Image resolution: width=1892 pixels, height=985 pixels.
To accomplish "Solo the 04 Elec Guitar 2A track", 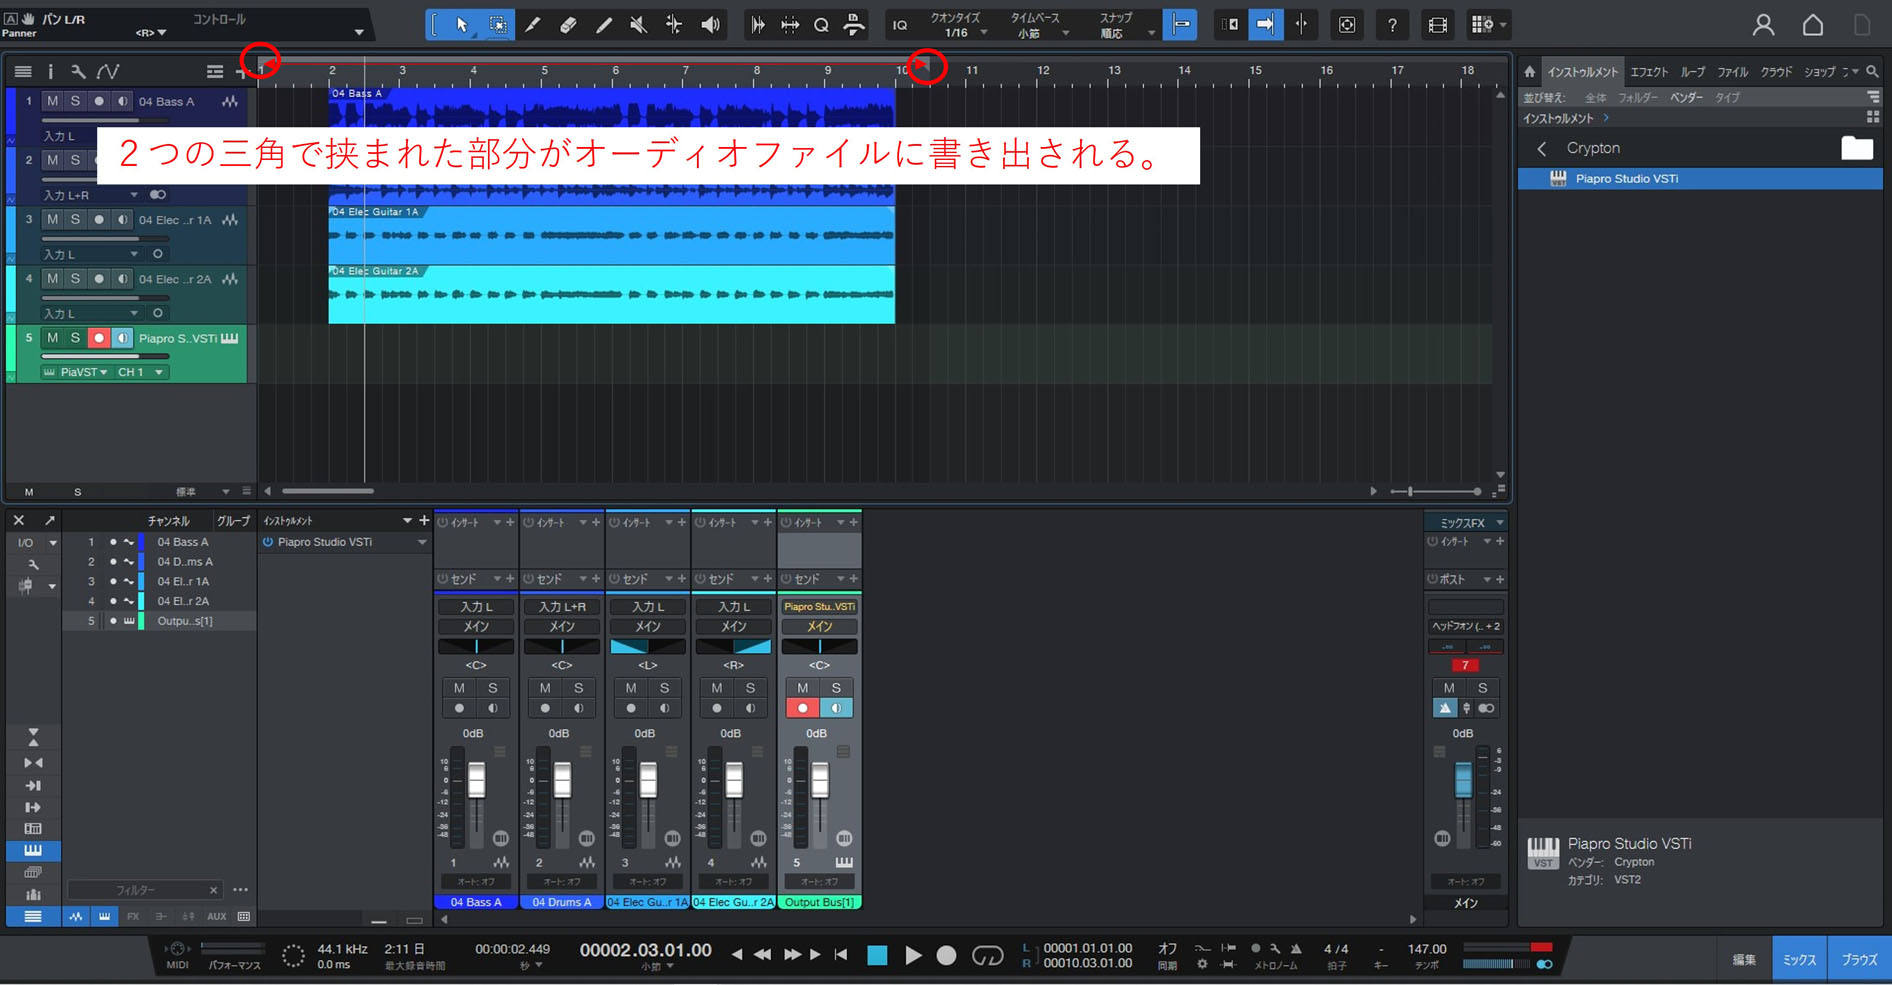I will click(75, 279).
